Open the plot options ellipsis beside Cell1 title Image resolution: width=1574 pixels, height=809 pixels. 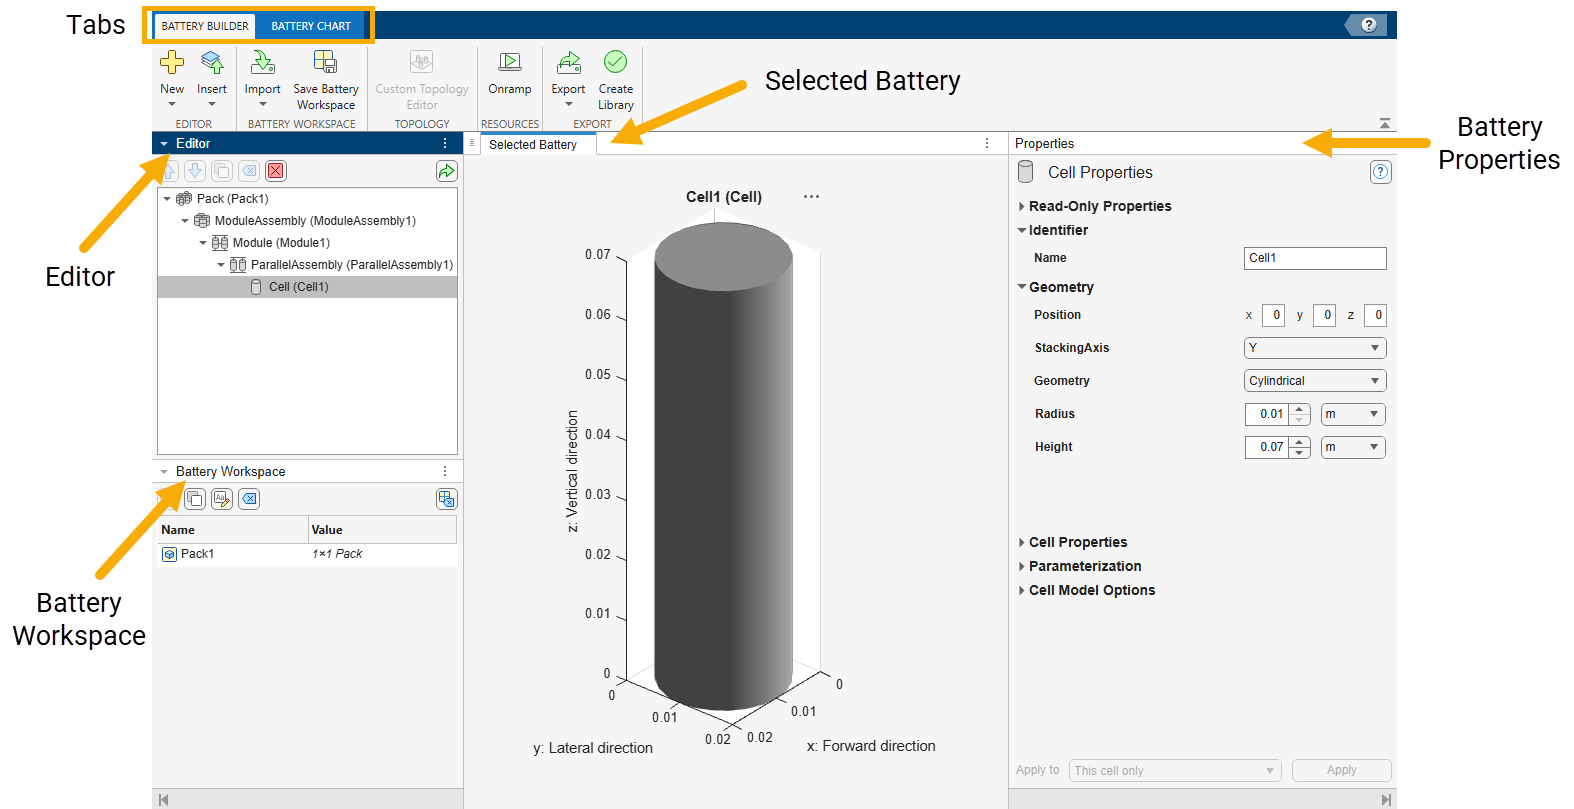(811, 197)
